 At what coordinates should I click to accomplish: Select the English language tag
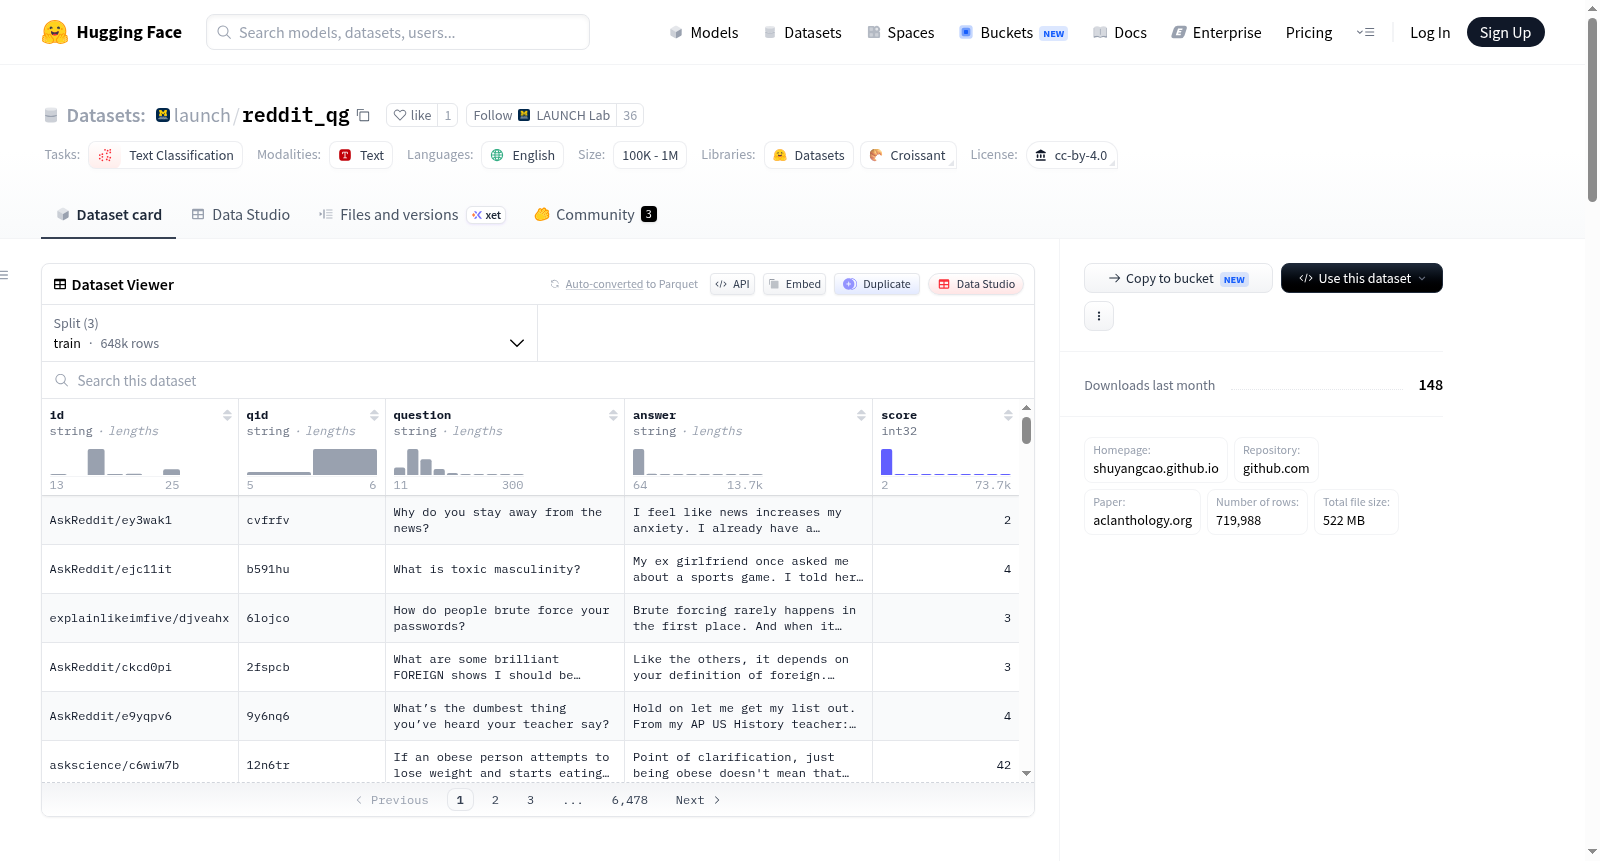(523, 155)
